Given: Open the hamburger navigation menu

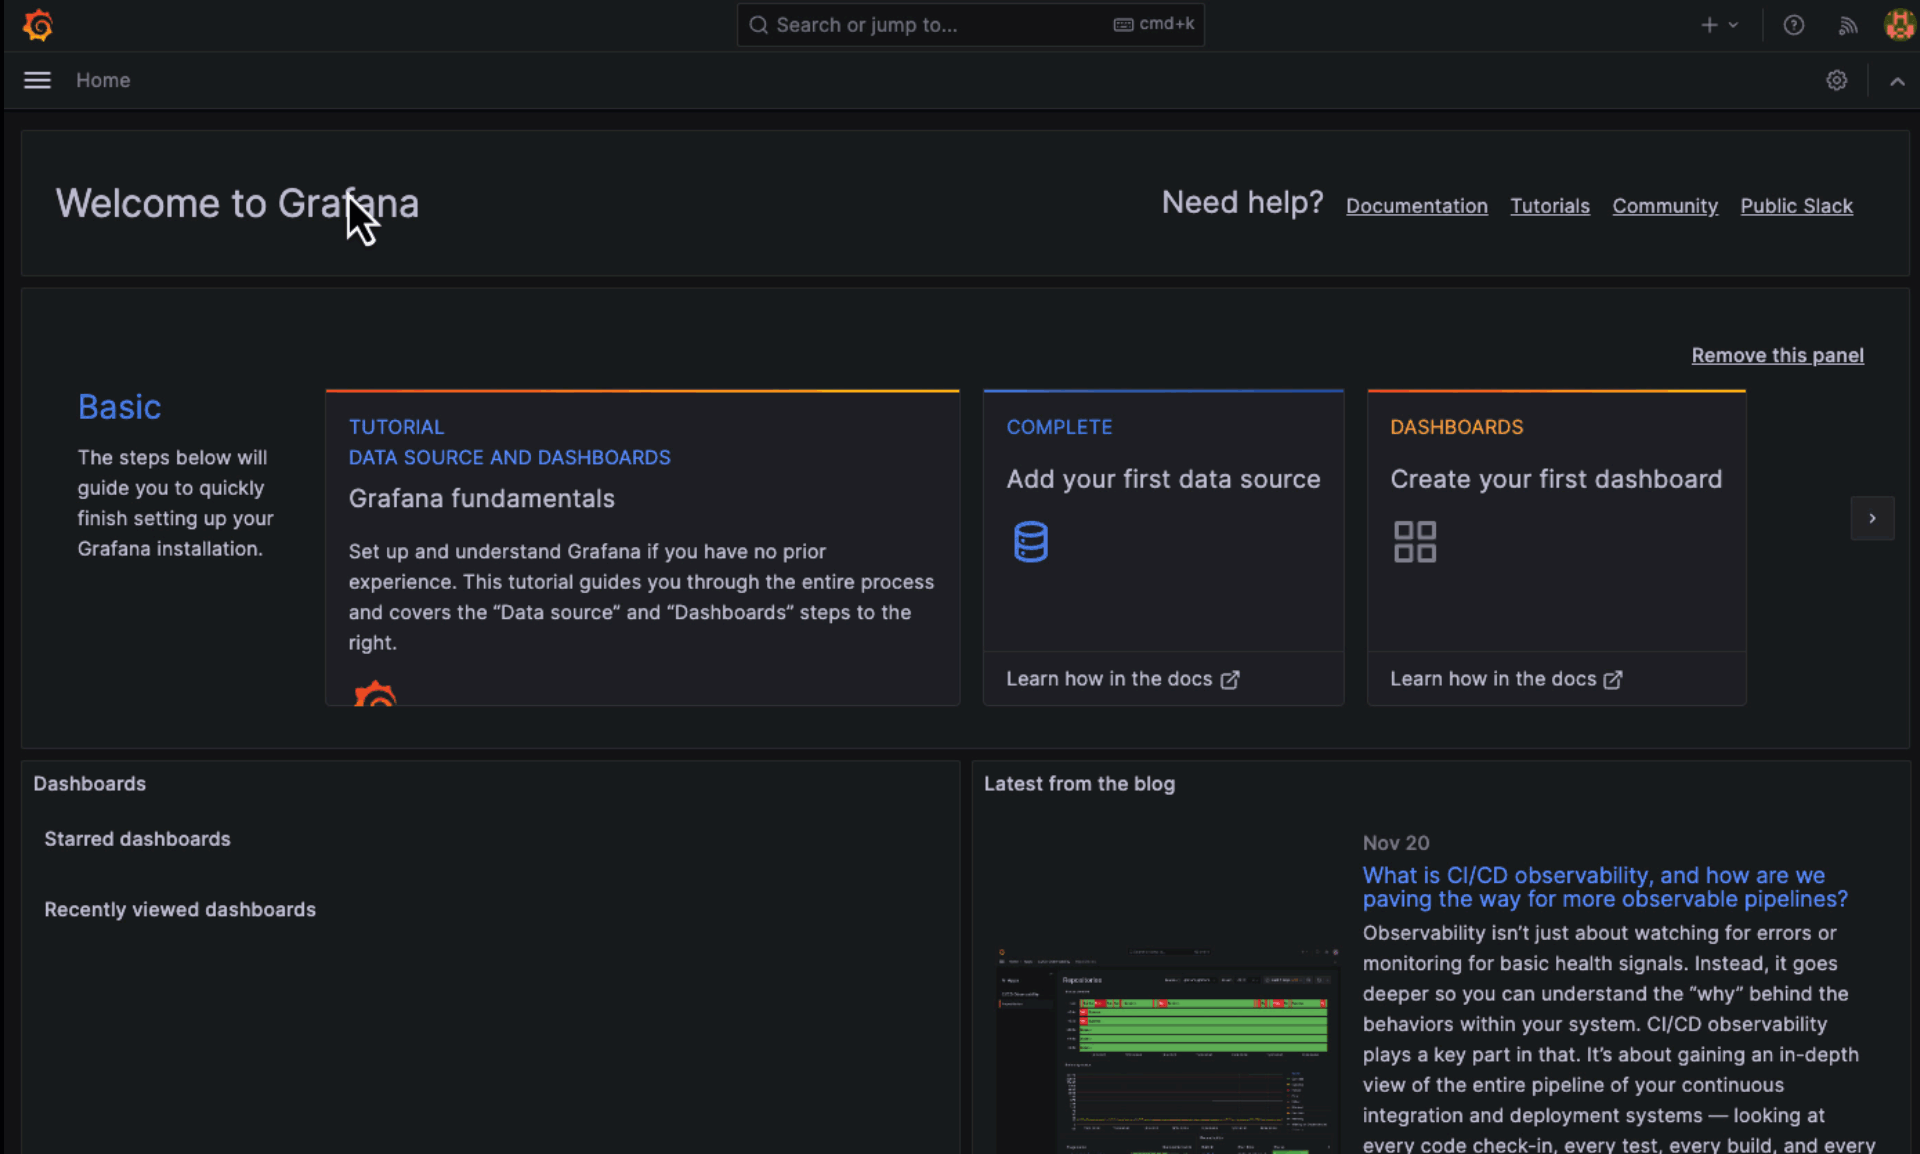Looking at the screenshot, I should pos(37,80).
